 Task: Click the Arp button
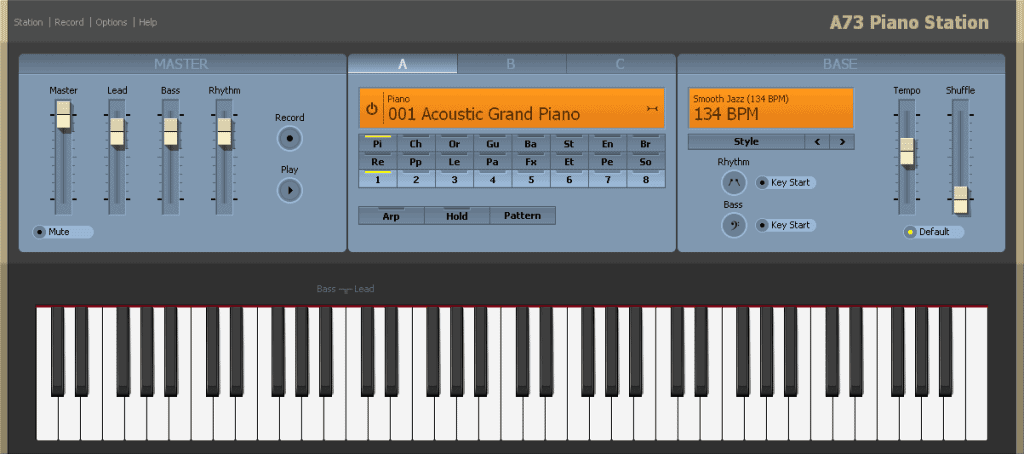pyautogui.click(x=391, y=215)
